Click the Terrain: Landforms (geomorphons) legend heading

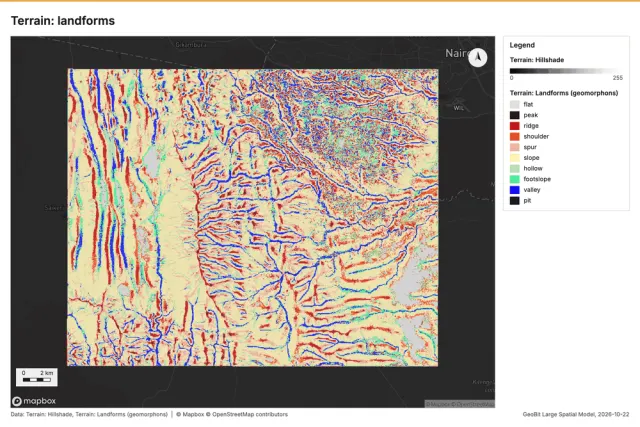point(564,93)
